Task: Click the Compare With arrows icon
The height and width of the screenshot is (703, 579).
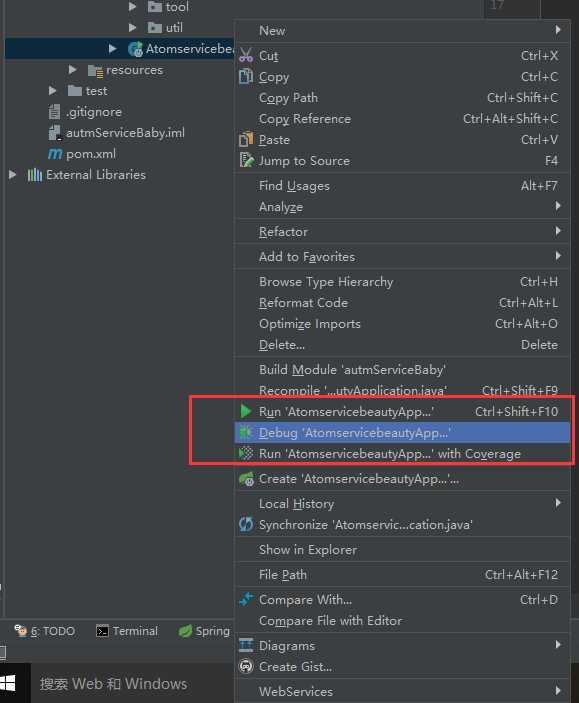Action: tap(246, 599)
